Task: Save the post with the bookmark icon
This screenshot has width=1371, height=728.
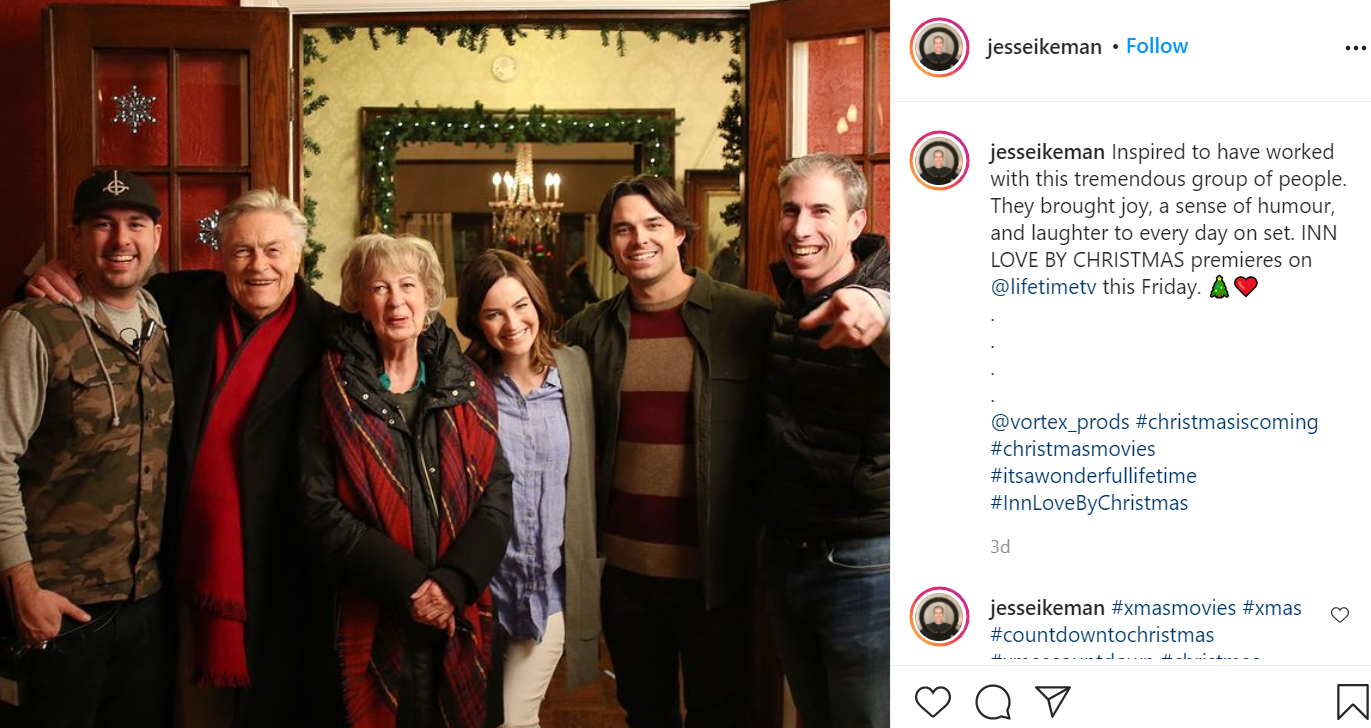Action: [x=1352, y=702]
